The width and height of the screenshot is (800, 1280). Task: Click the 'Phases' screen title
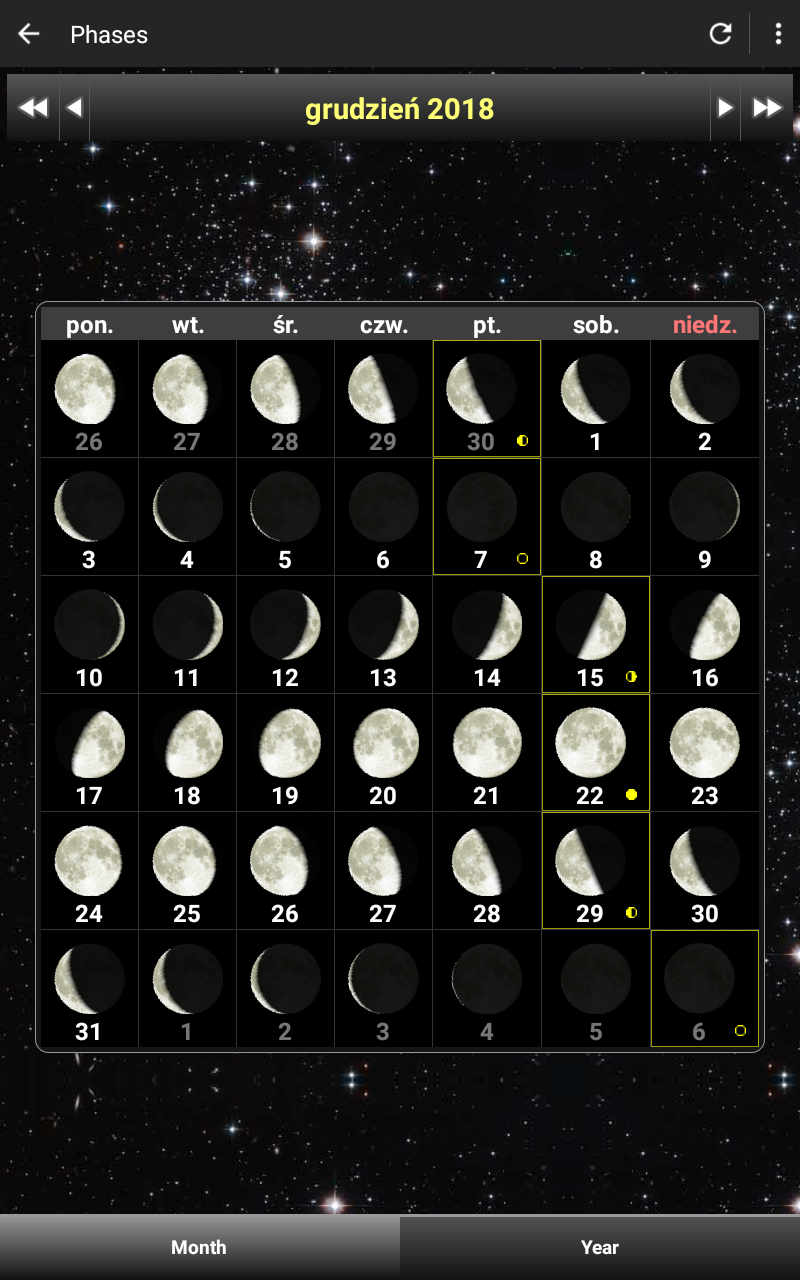(109, 34)
